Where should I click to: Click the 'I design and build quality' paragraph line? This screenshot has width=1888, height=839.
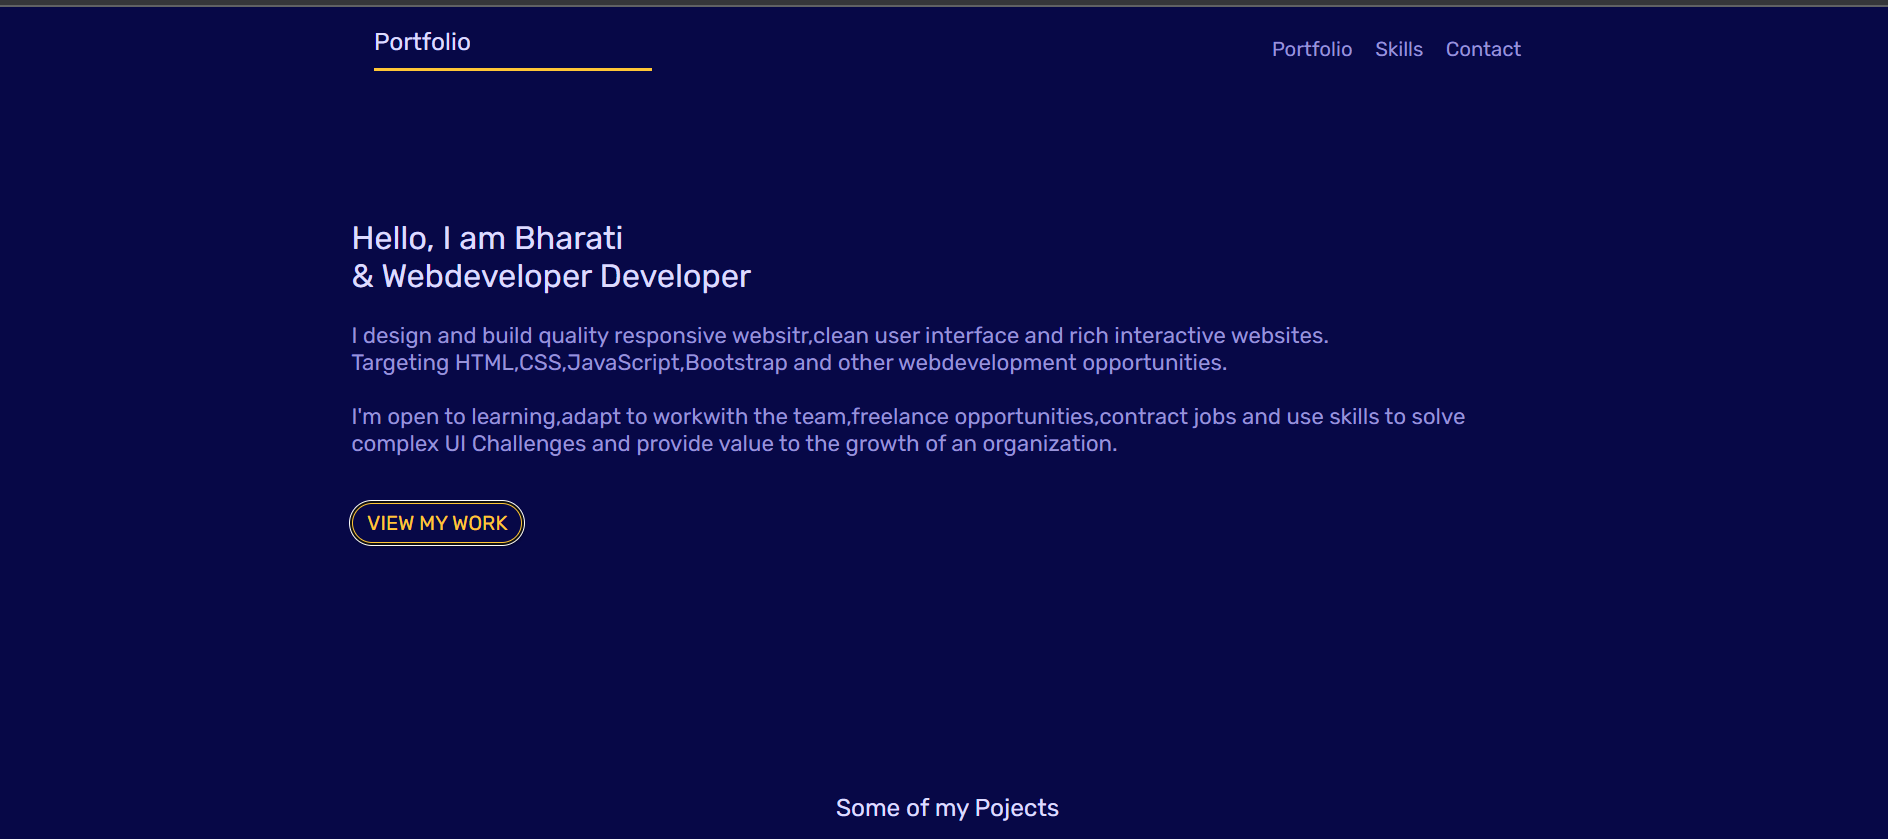tap(840, 336)
